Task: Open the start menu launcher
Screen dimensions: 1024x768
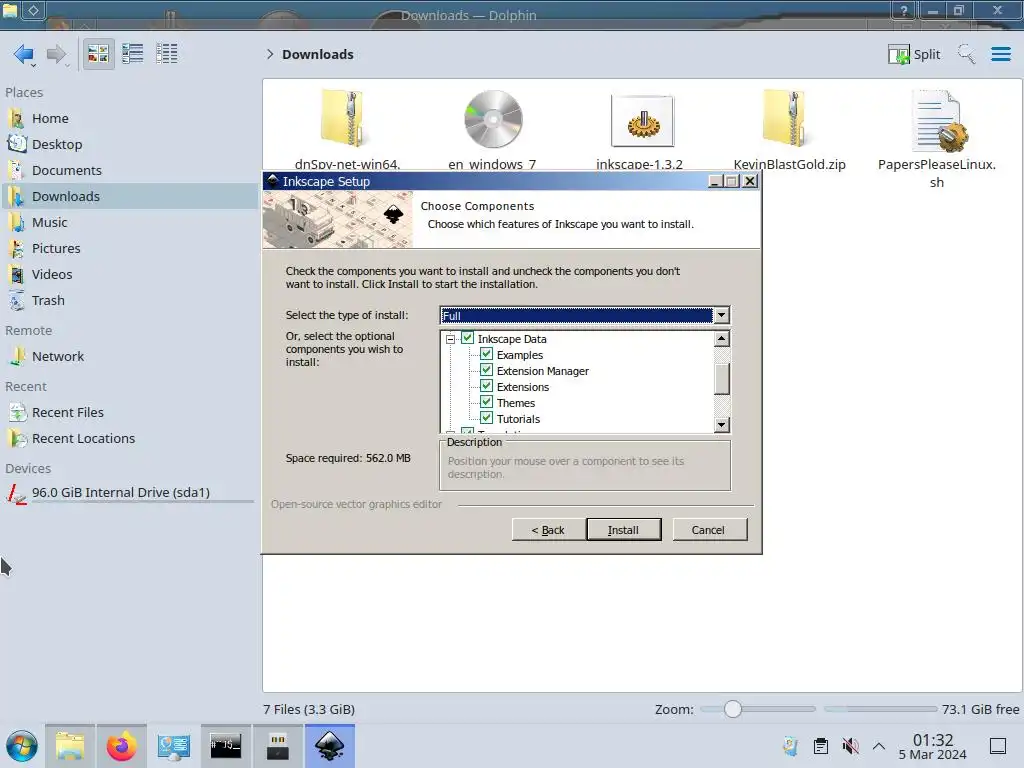Action: (22, 746)
